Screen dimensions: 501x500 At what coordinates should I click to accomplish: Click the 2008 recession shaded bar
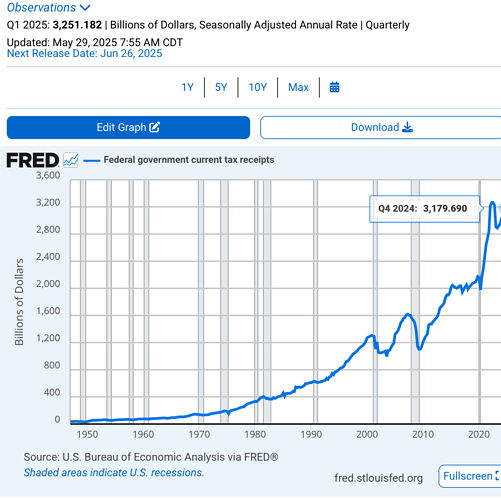pyautogui.click(x=415, y=302)
